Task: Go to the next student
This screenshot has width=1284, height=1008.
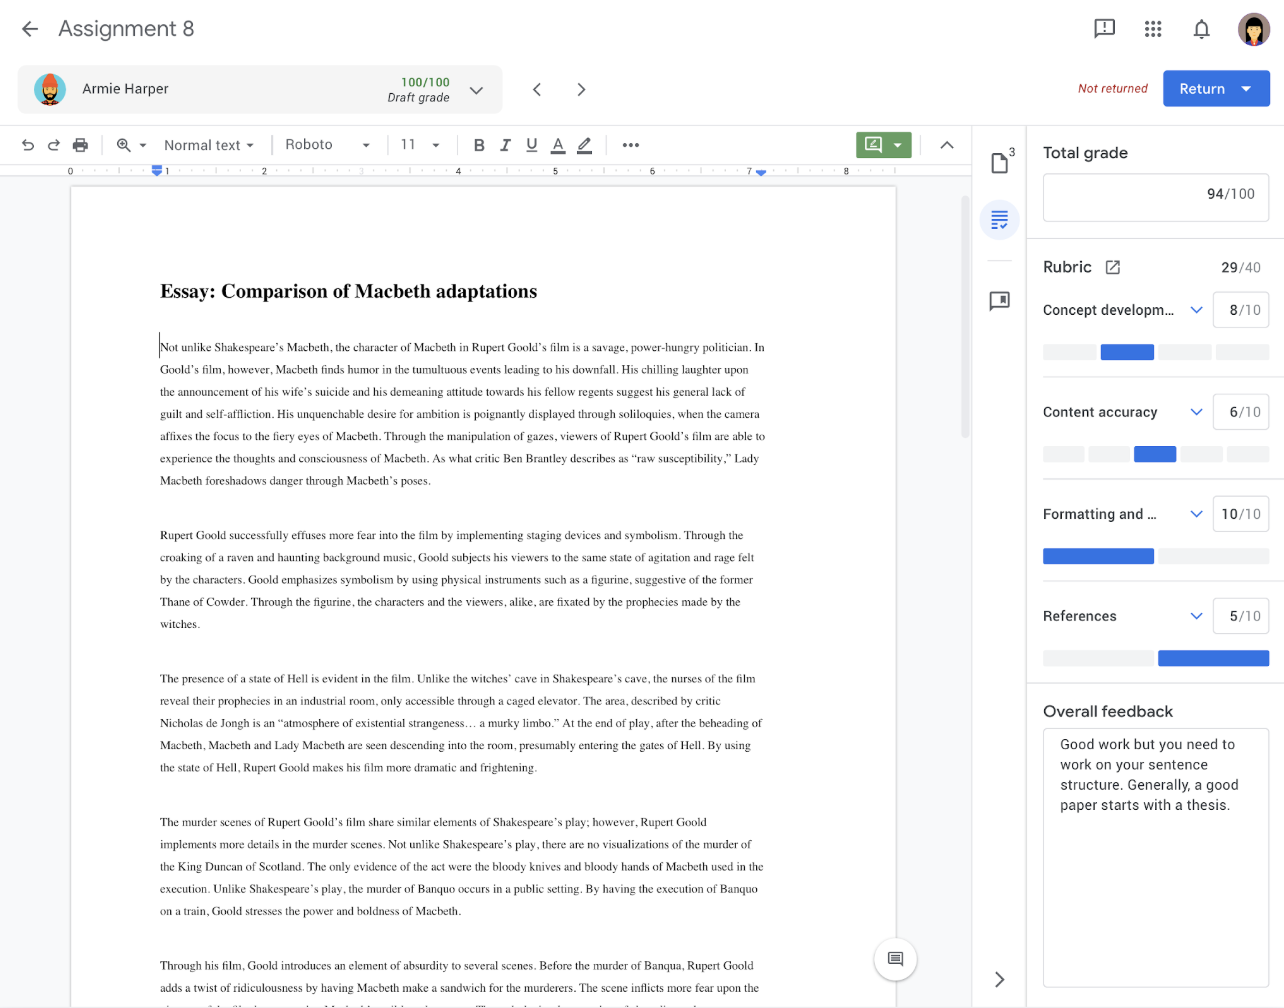Action: pyautogui.click(x=581, y=89)
